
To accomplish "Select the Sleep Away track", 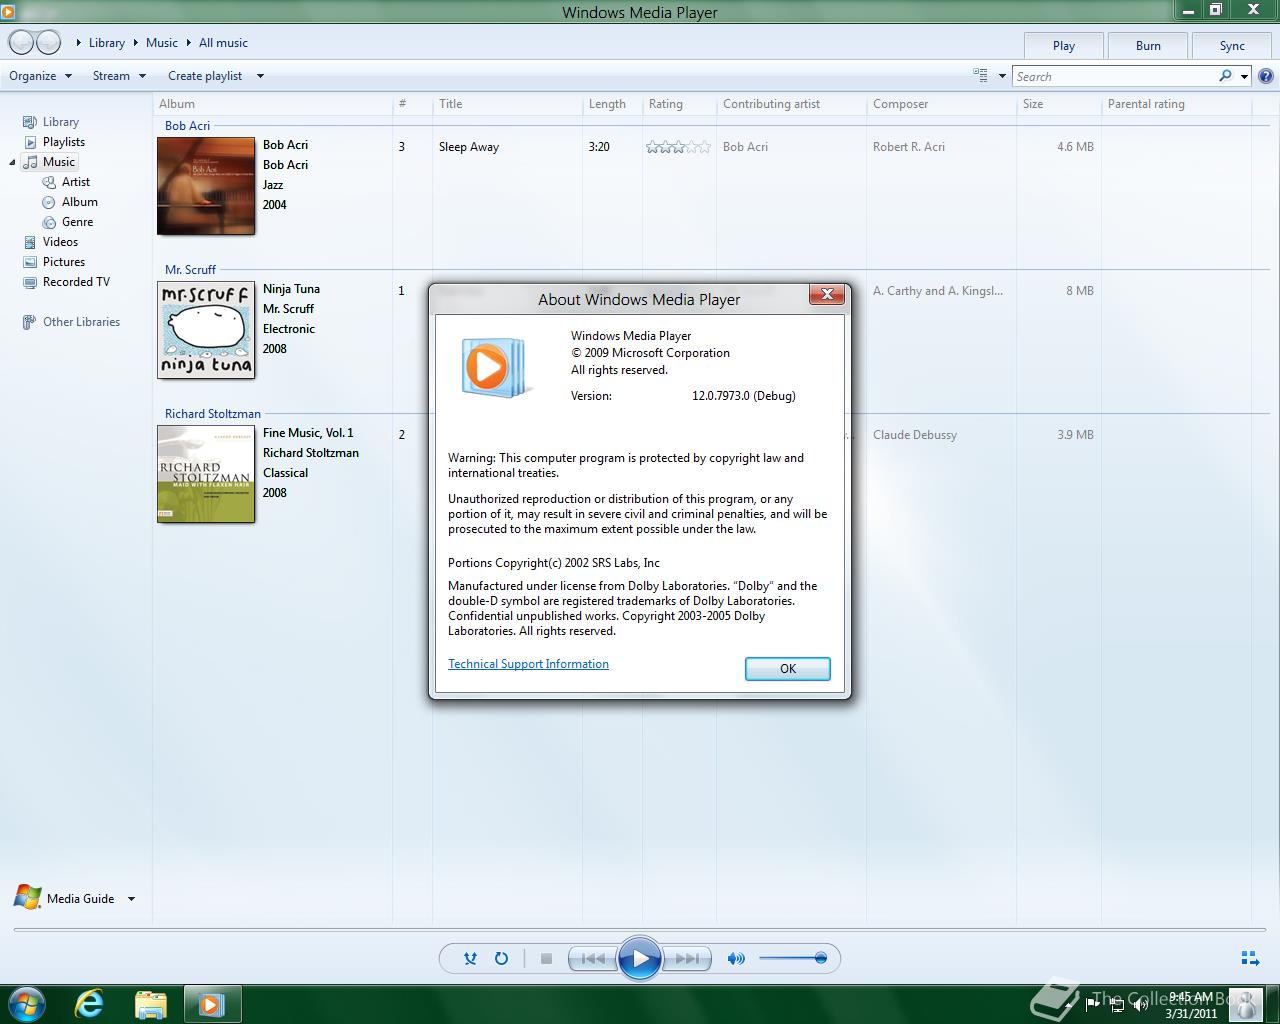I will coord(468,147).
